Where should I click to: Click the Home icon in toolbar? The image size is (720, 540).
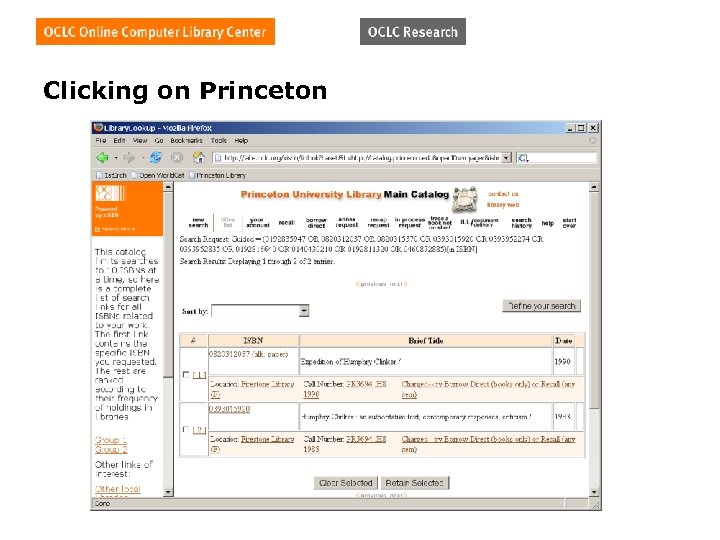[x=198, y=158]
